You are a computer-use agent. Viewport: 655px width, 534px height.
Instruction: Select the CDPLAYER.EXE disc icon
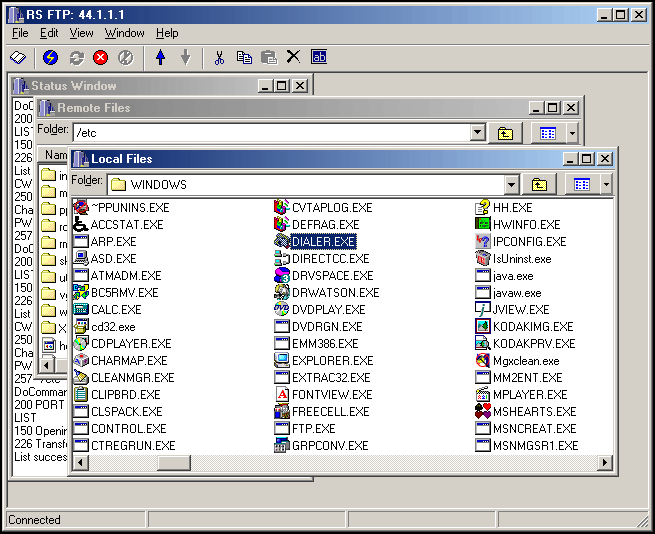pyautogui.click(x=81, y=343)
